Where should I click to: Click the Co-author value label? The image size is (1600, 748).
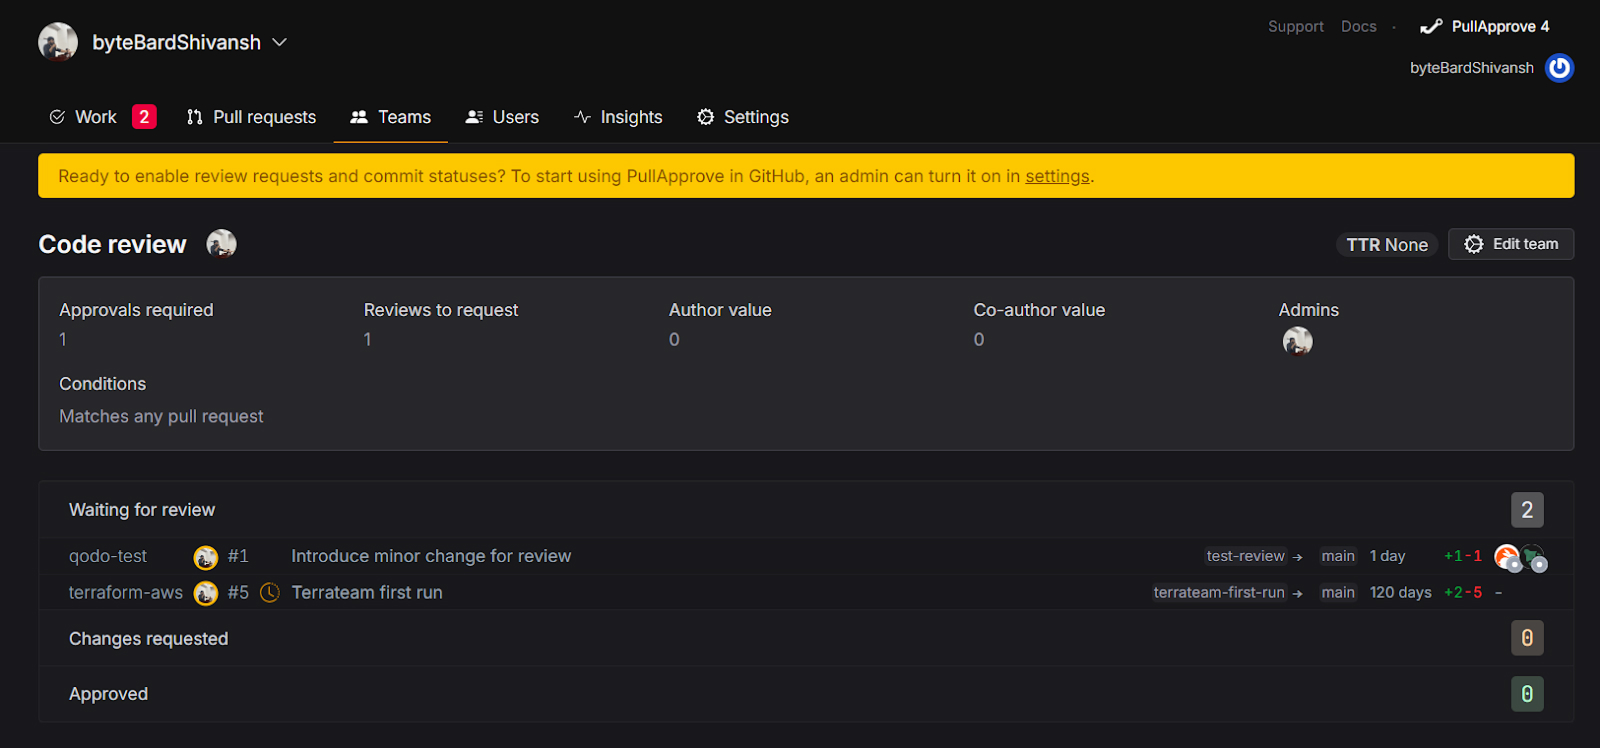(x=1039, y=310)
